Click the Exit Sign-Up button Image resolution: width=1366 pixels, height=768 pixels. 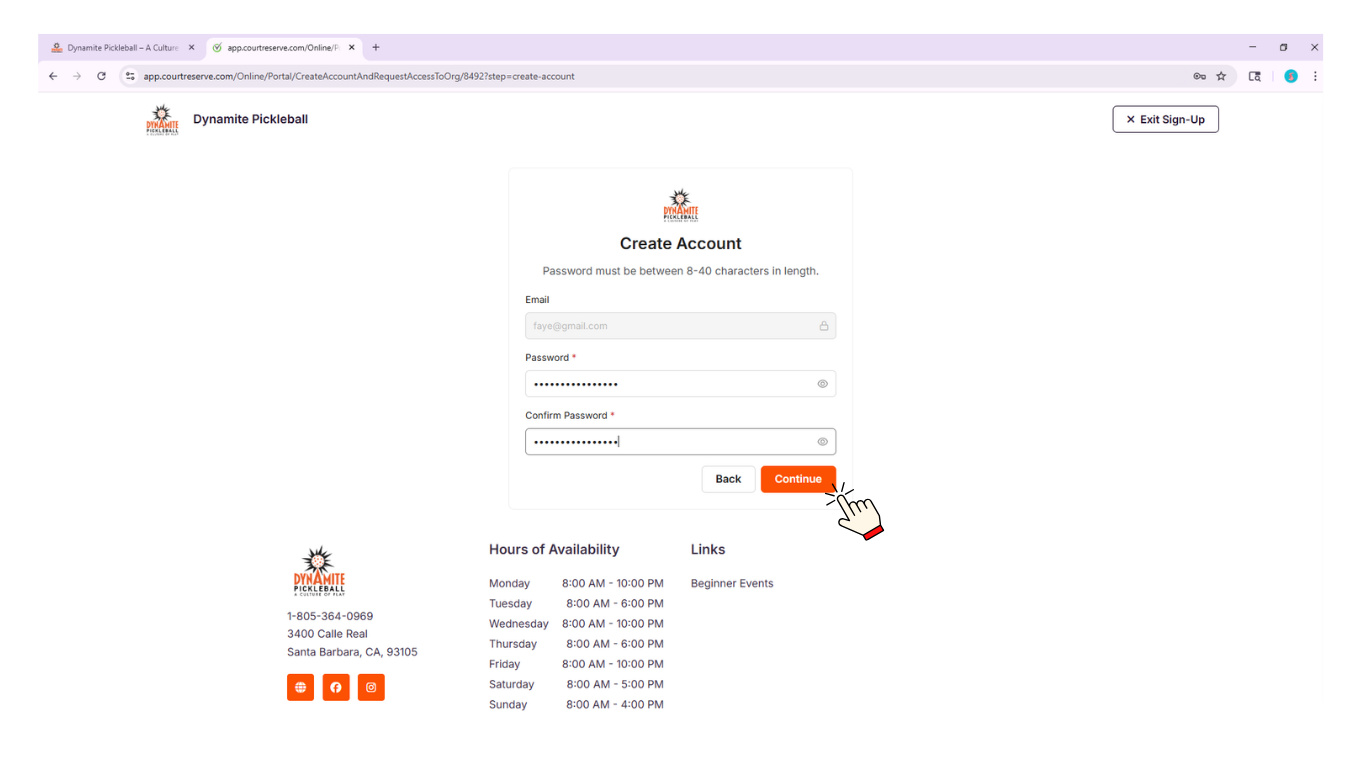click(1165, 119)
